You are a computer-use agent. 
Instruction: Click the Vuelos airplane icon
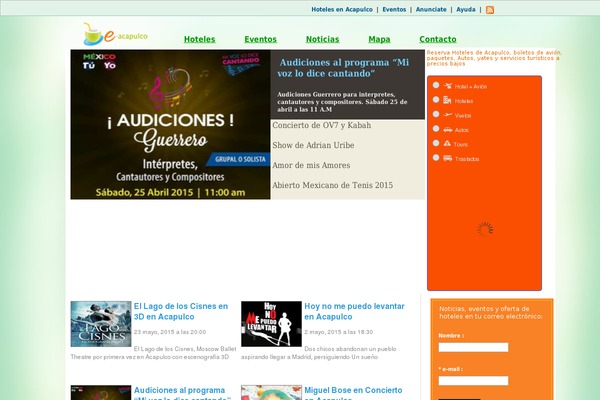tap(448, 115)
